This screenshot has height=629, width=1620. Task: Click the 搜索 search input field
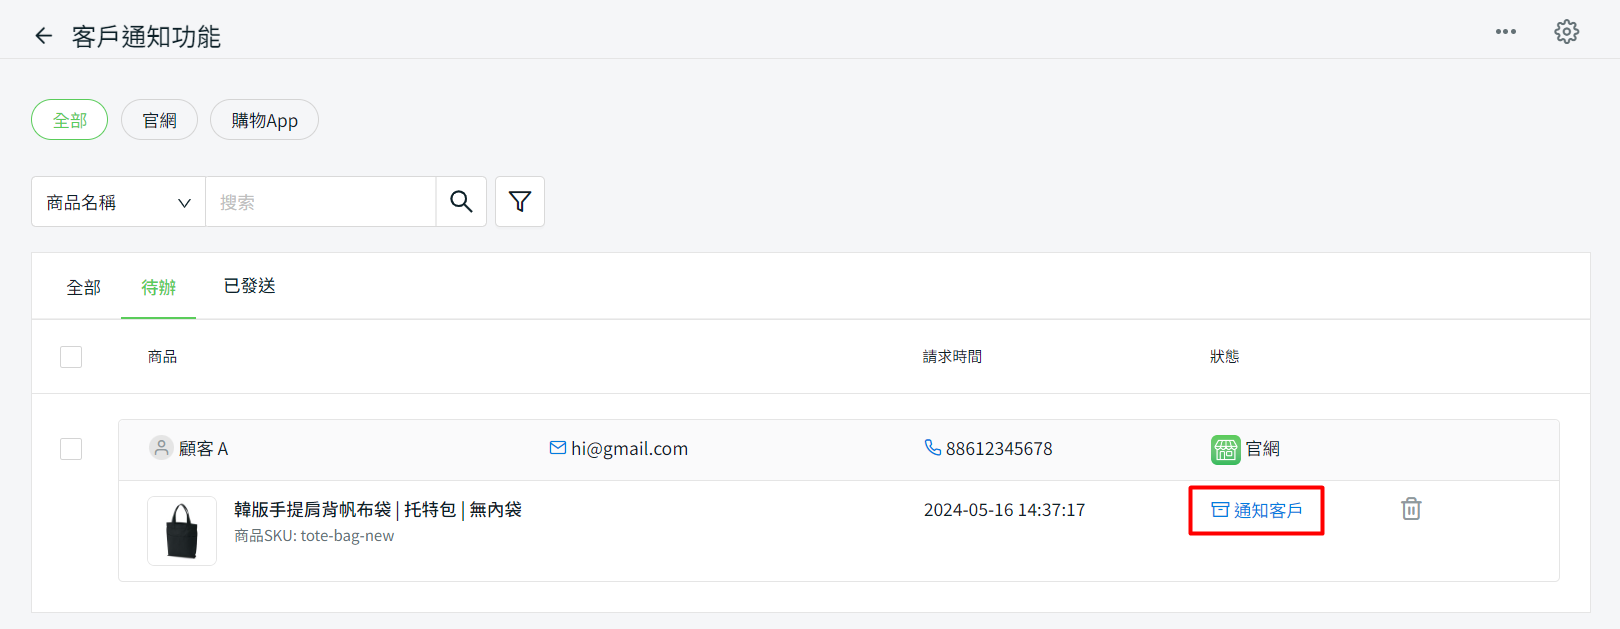tap(320, 202)
